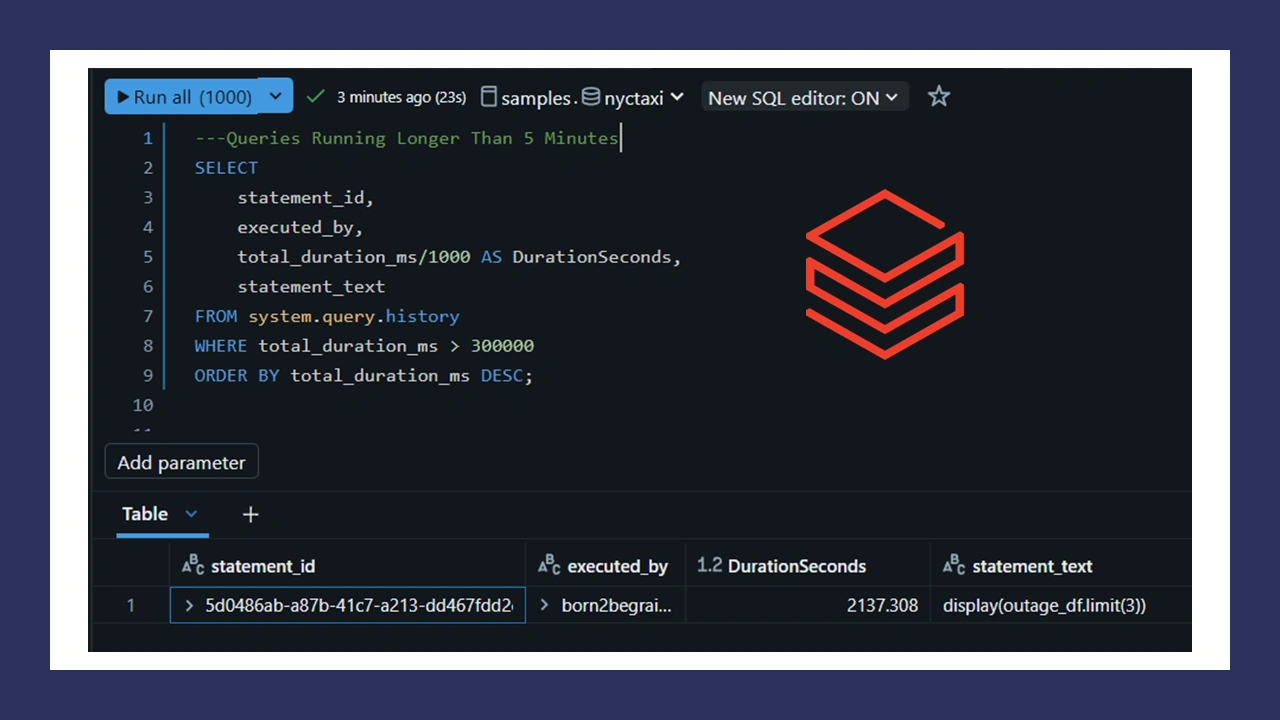Viewport: 1280px width, 720px height.
Task: Click the 1.2 numeric type icon of DurationSeconds
Action: click(x=709, y=566)
